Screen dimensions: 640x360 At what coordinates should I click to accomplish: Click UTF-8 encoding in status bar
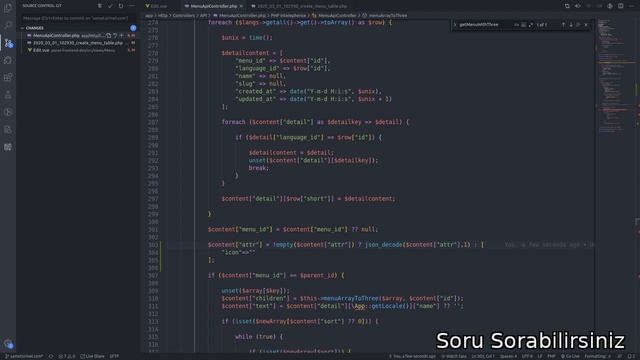click(x=527, y=356)
